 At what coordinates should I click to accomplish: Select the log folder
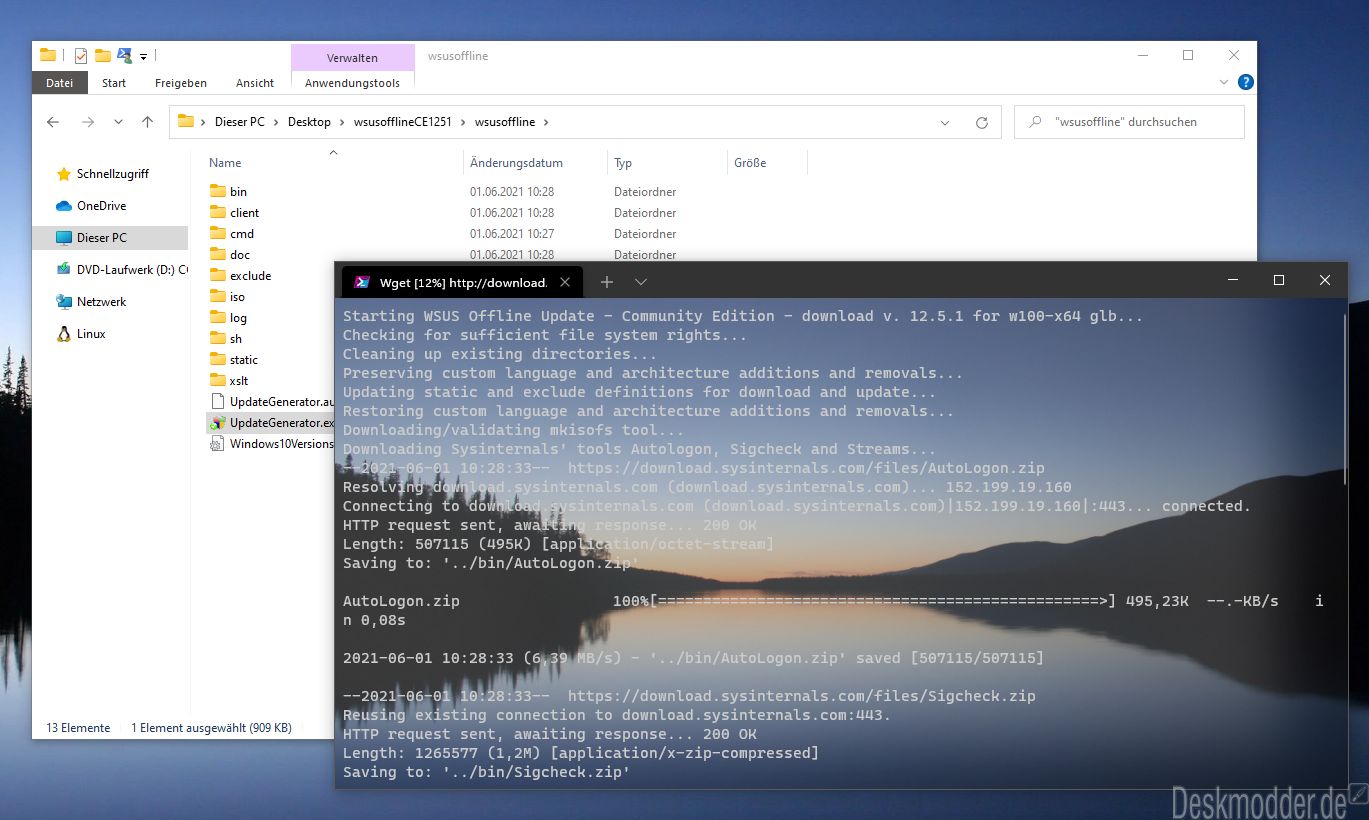tap(238, 318)
